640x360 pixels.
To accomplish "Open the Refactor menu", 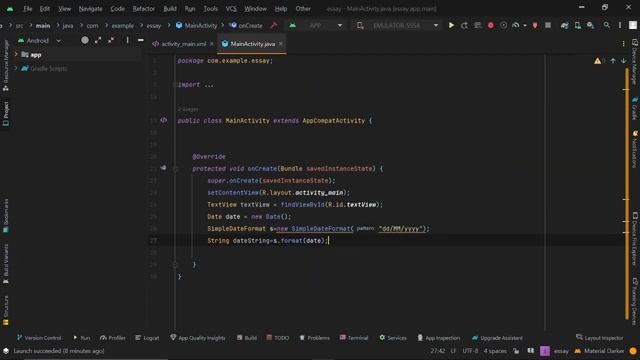I will pos(144,9).
